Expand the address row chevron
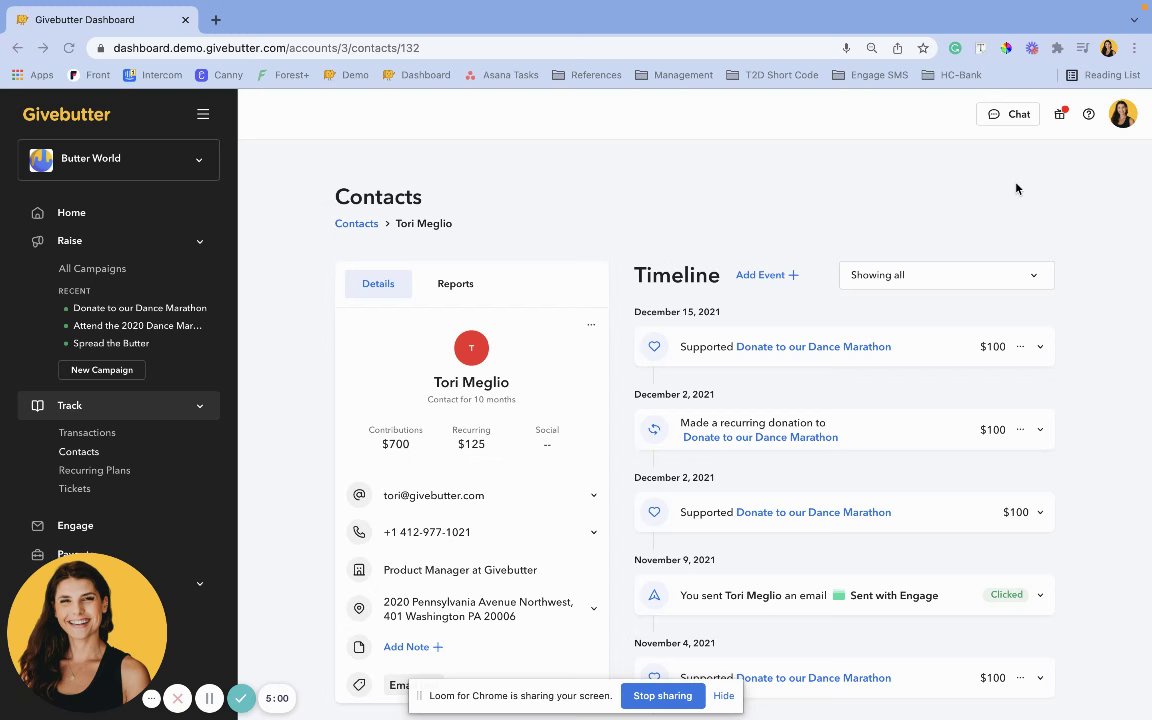Screen dimensions: 1152x720 click(594, 609)
